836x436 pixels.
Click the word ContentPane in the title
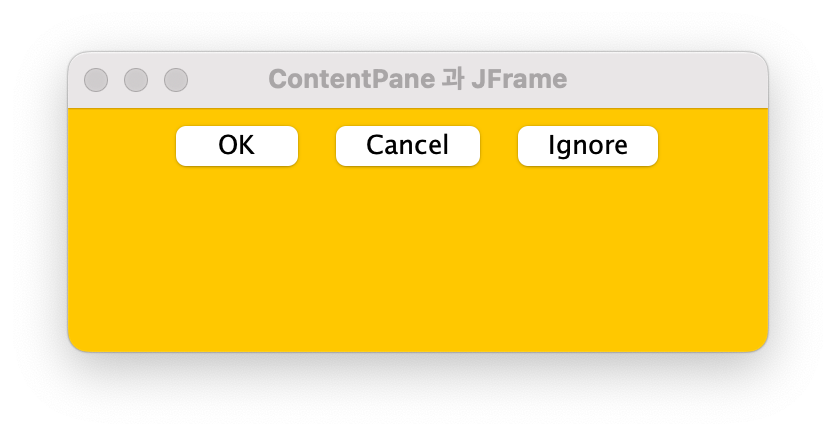click(352, 79)
